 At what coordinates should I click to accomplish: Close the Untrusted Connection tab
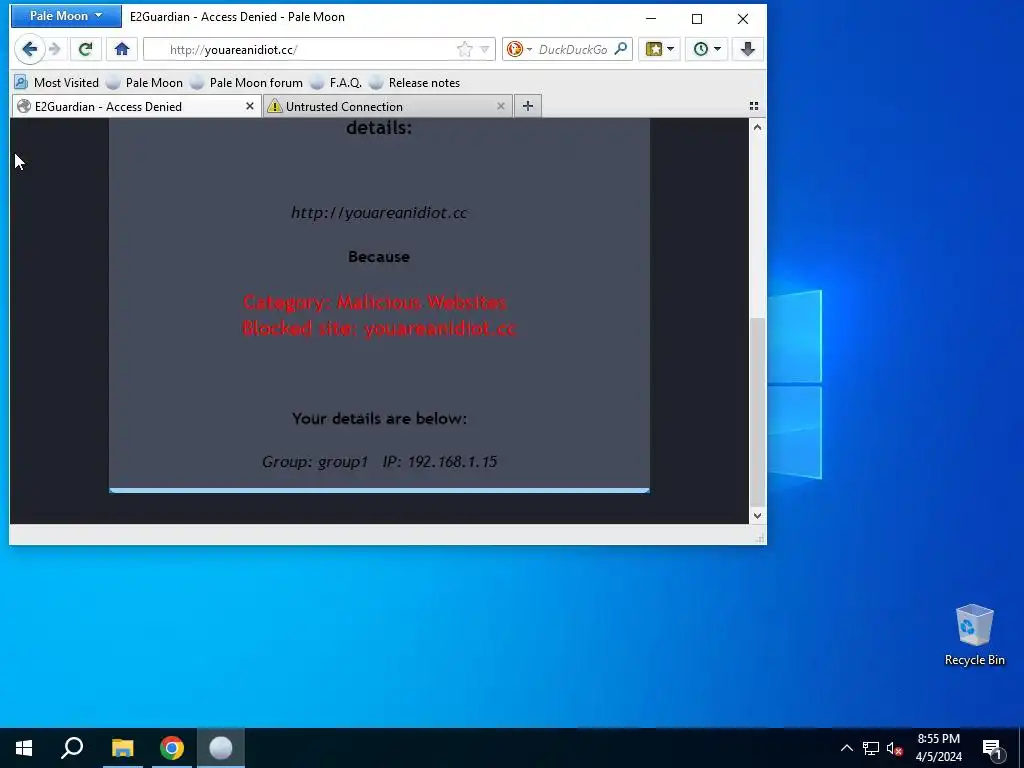(x=501, y=106)
